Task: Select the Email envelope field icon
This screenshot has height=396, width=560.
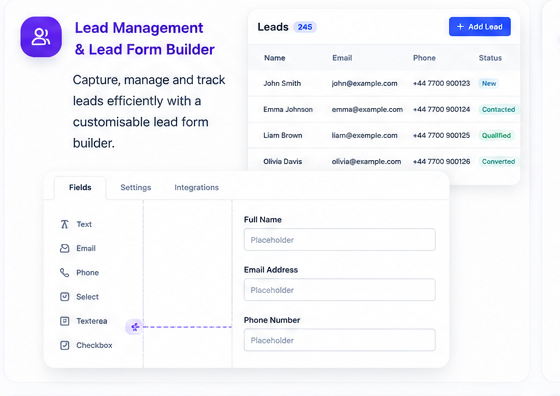Action: (x=64, y=248)
